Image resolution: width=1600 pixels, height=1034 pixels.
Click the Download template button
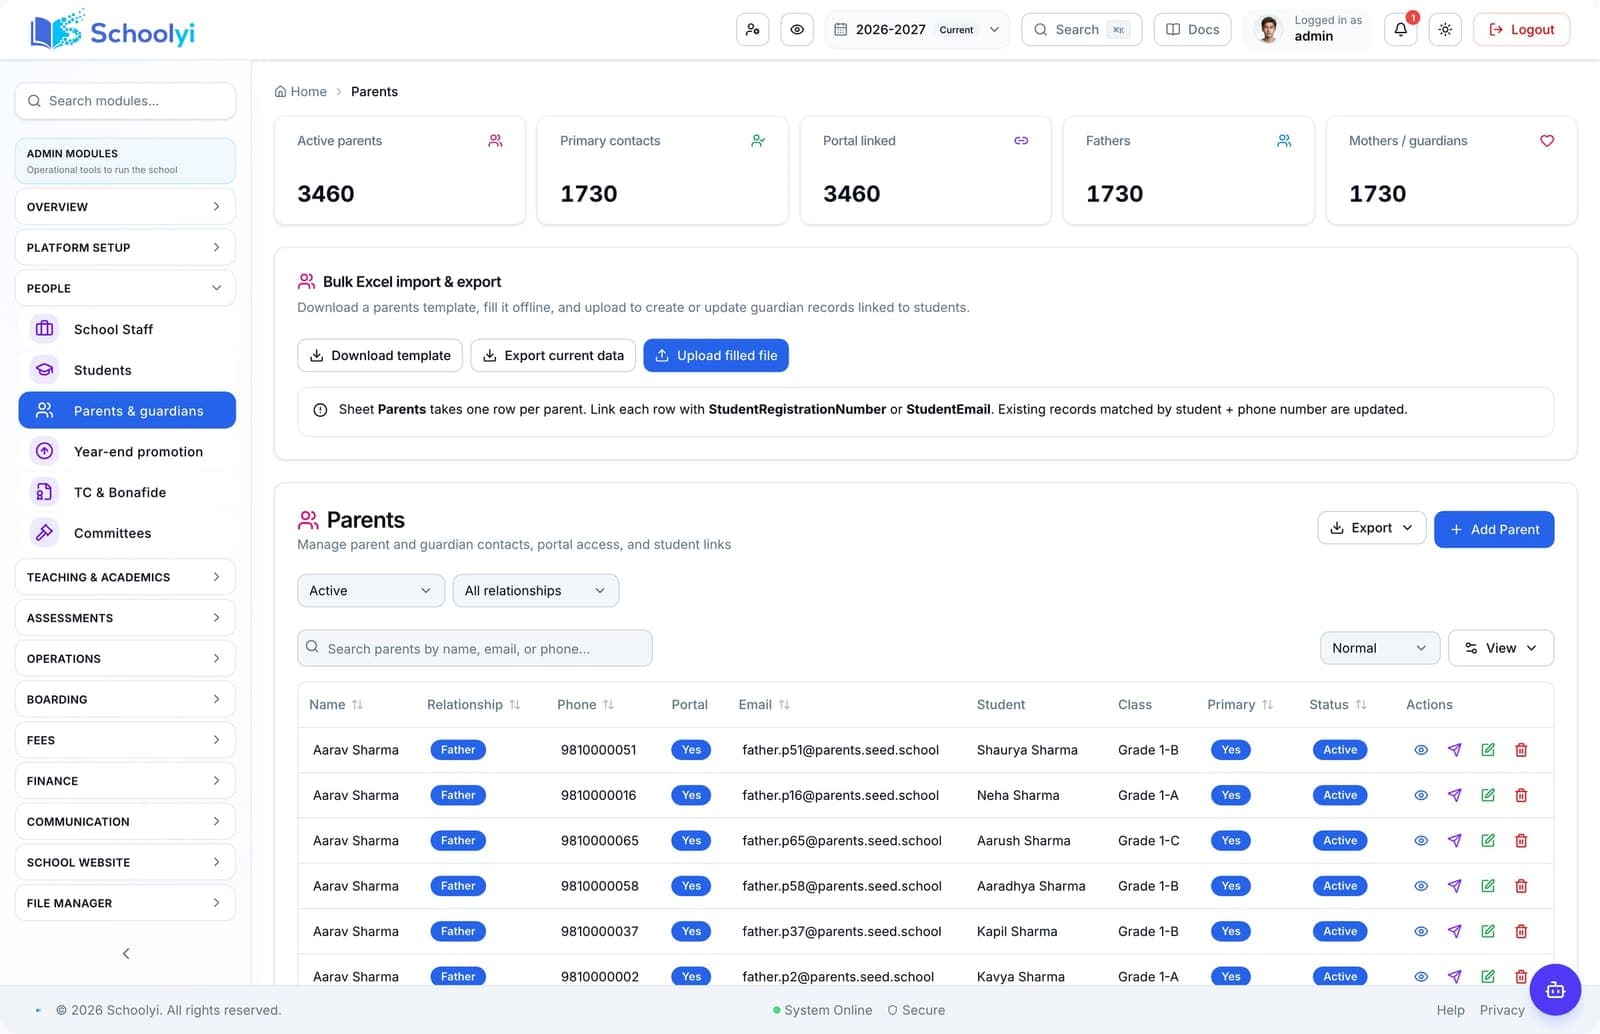[x=380, y=355]
